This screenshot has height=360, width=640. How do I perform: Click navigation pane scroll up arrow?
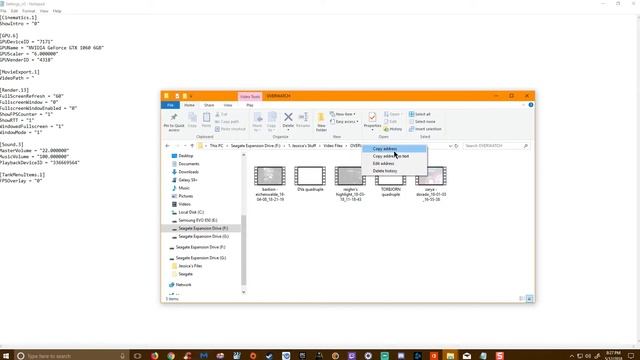(x=244, y=155)
